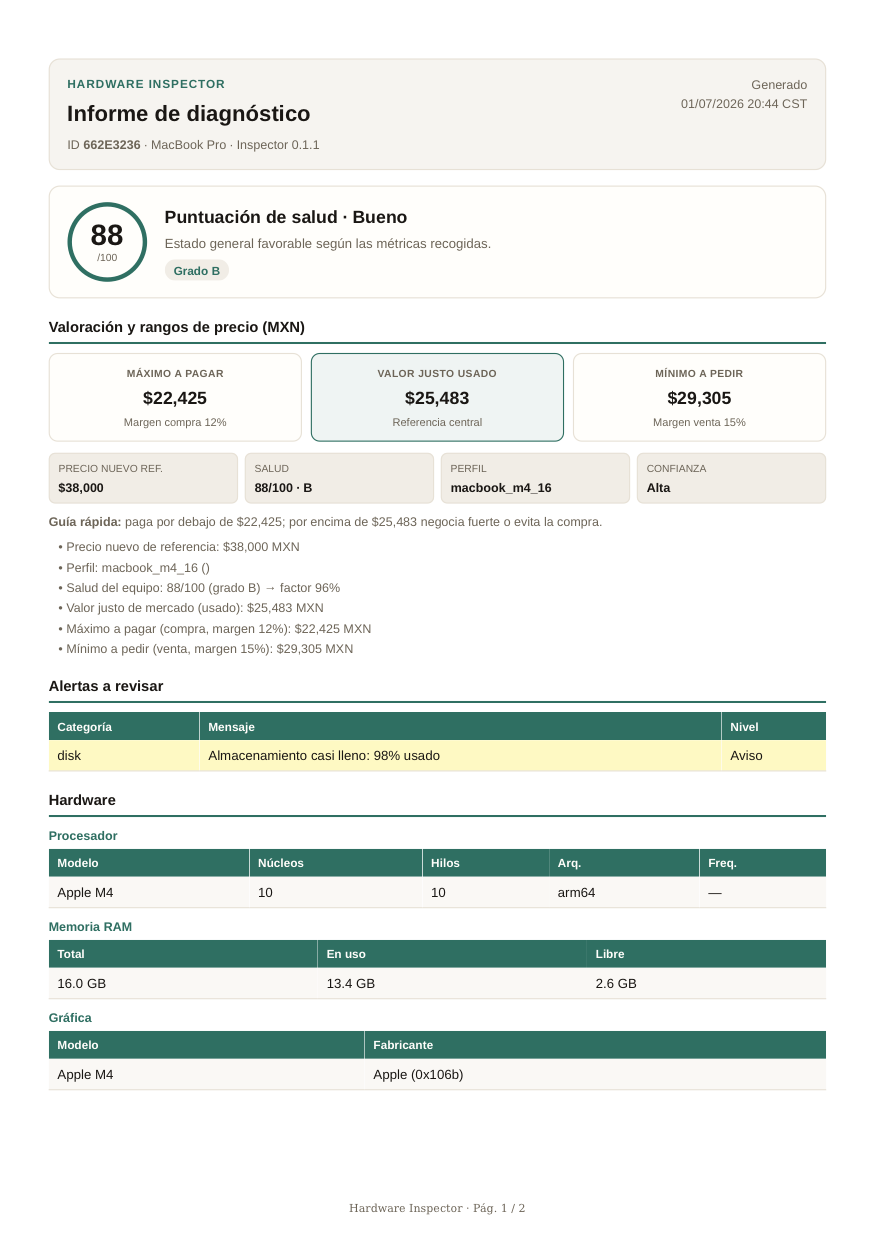Screen dimensions: 876x1240
Task: Select the Salud 88/100 tile
Action: coord(339,478)
